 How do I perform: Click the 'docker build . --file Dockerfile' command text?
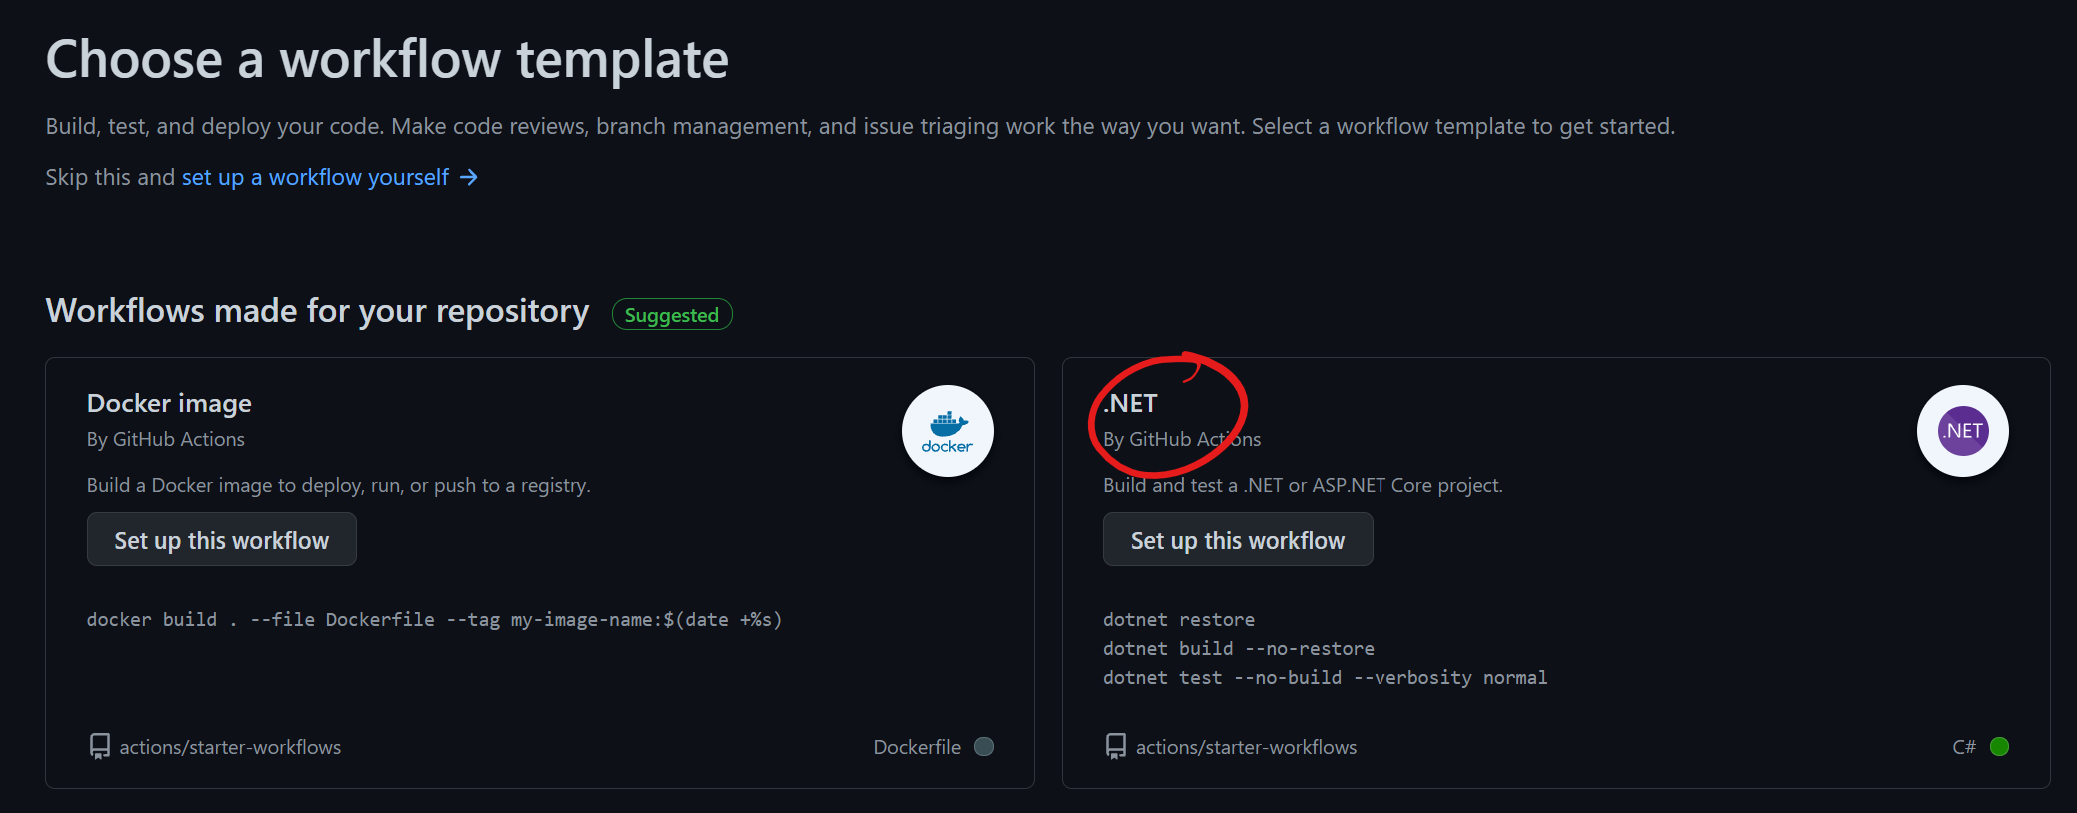point(434,620)
